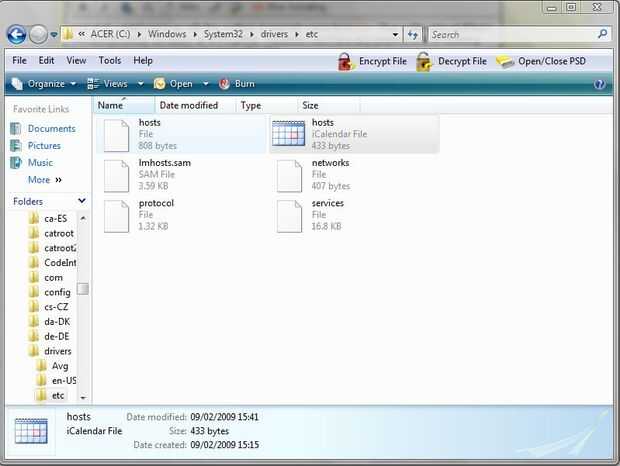Open the Help menu

143,60
